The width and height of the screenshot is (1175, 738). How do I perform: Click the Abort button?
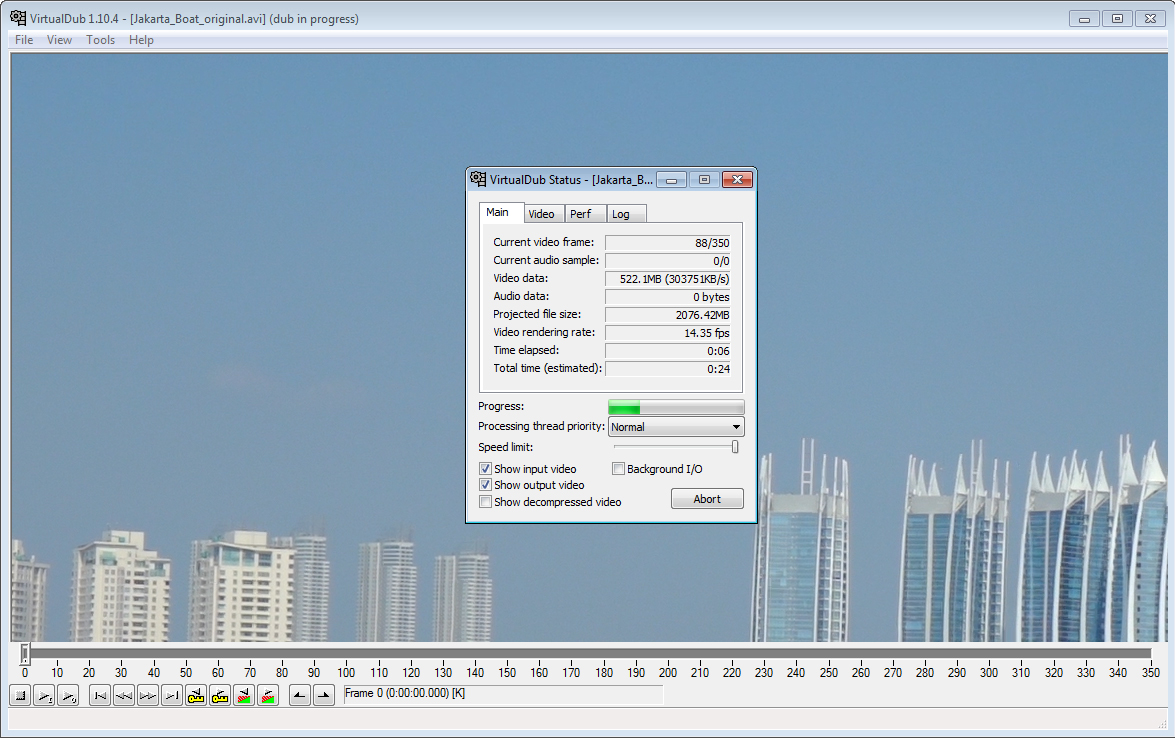pos(707,499)
